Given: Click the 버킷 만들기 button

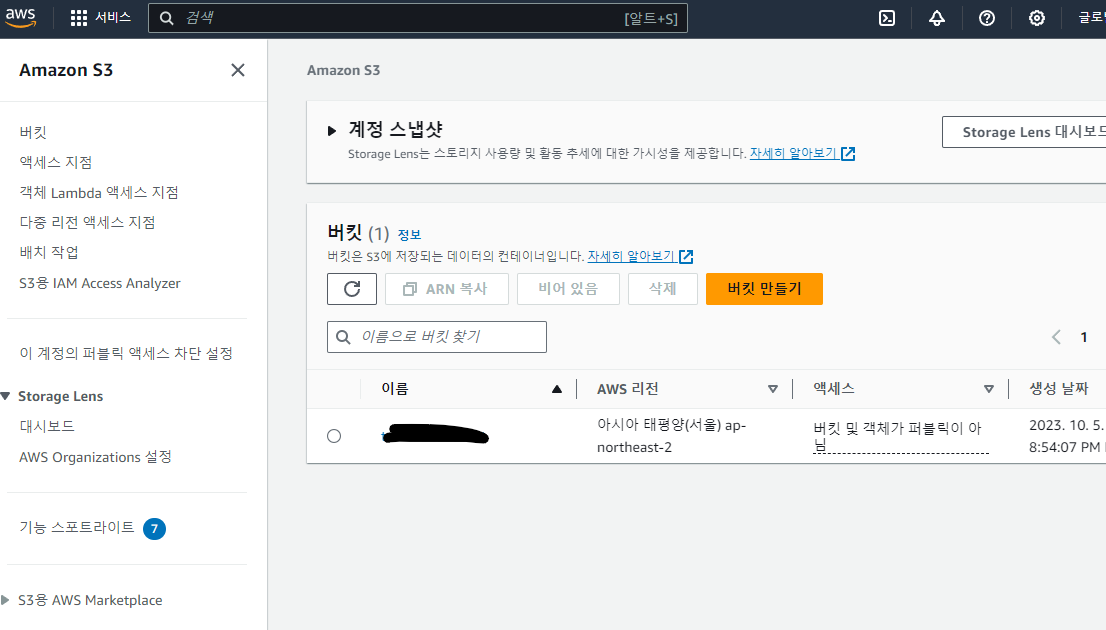Looking at the screenshot, I should 764,289.
